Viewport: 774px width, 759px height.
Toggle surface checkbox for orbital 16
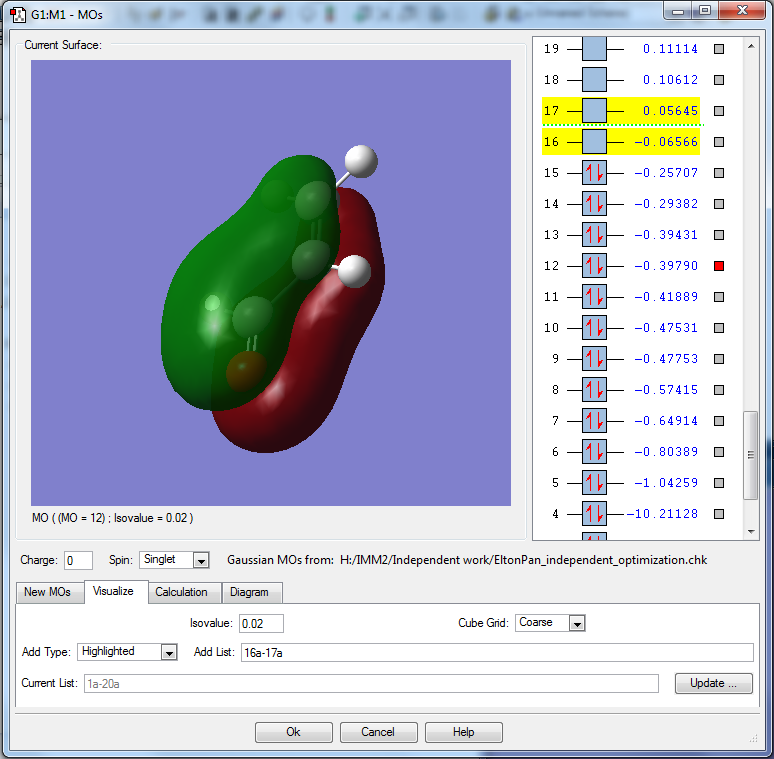coord(719,142)
